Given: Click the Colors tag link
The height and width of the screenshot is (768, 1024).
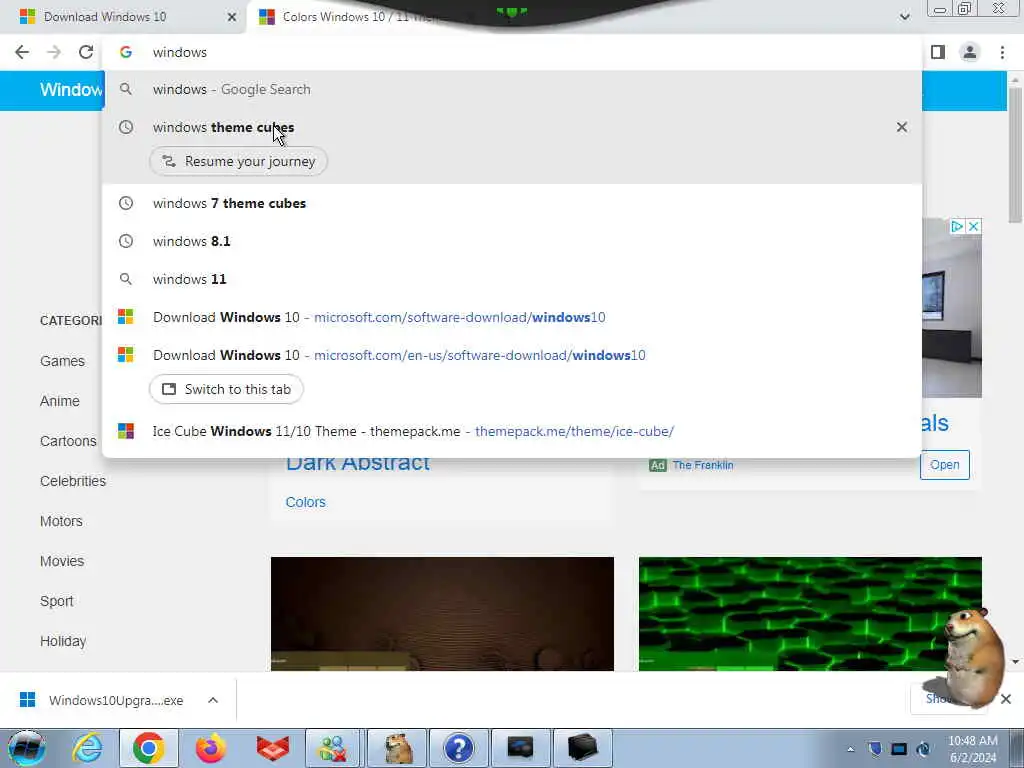Looking at the screenshot, I should (x=305, y=502).
